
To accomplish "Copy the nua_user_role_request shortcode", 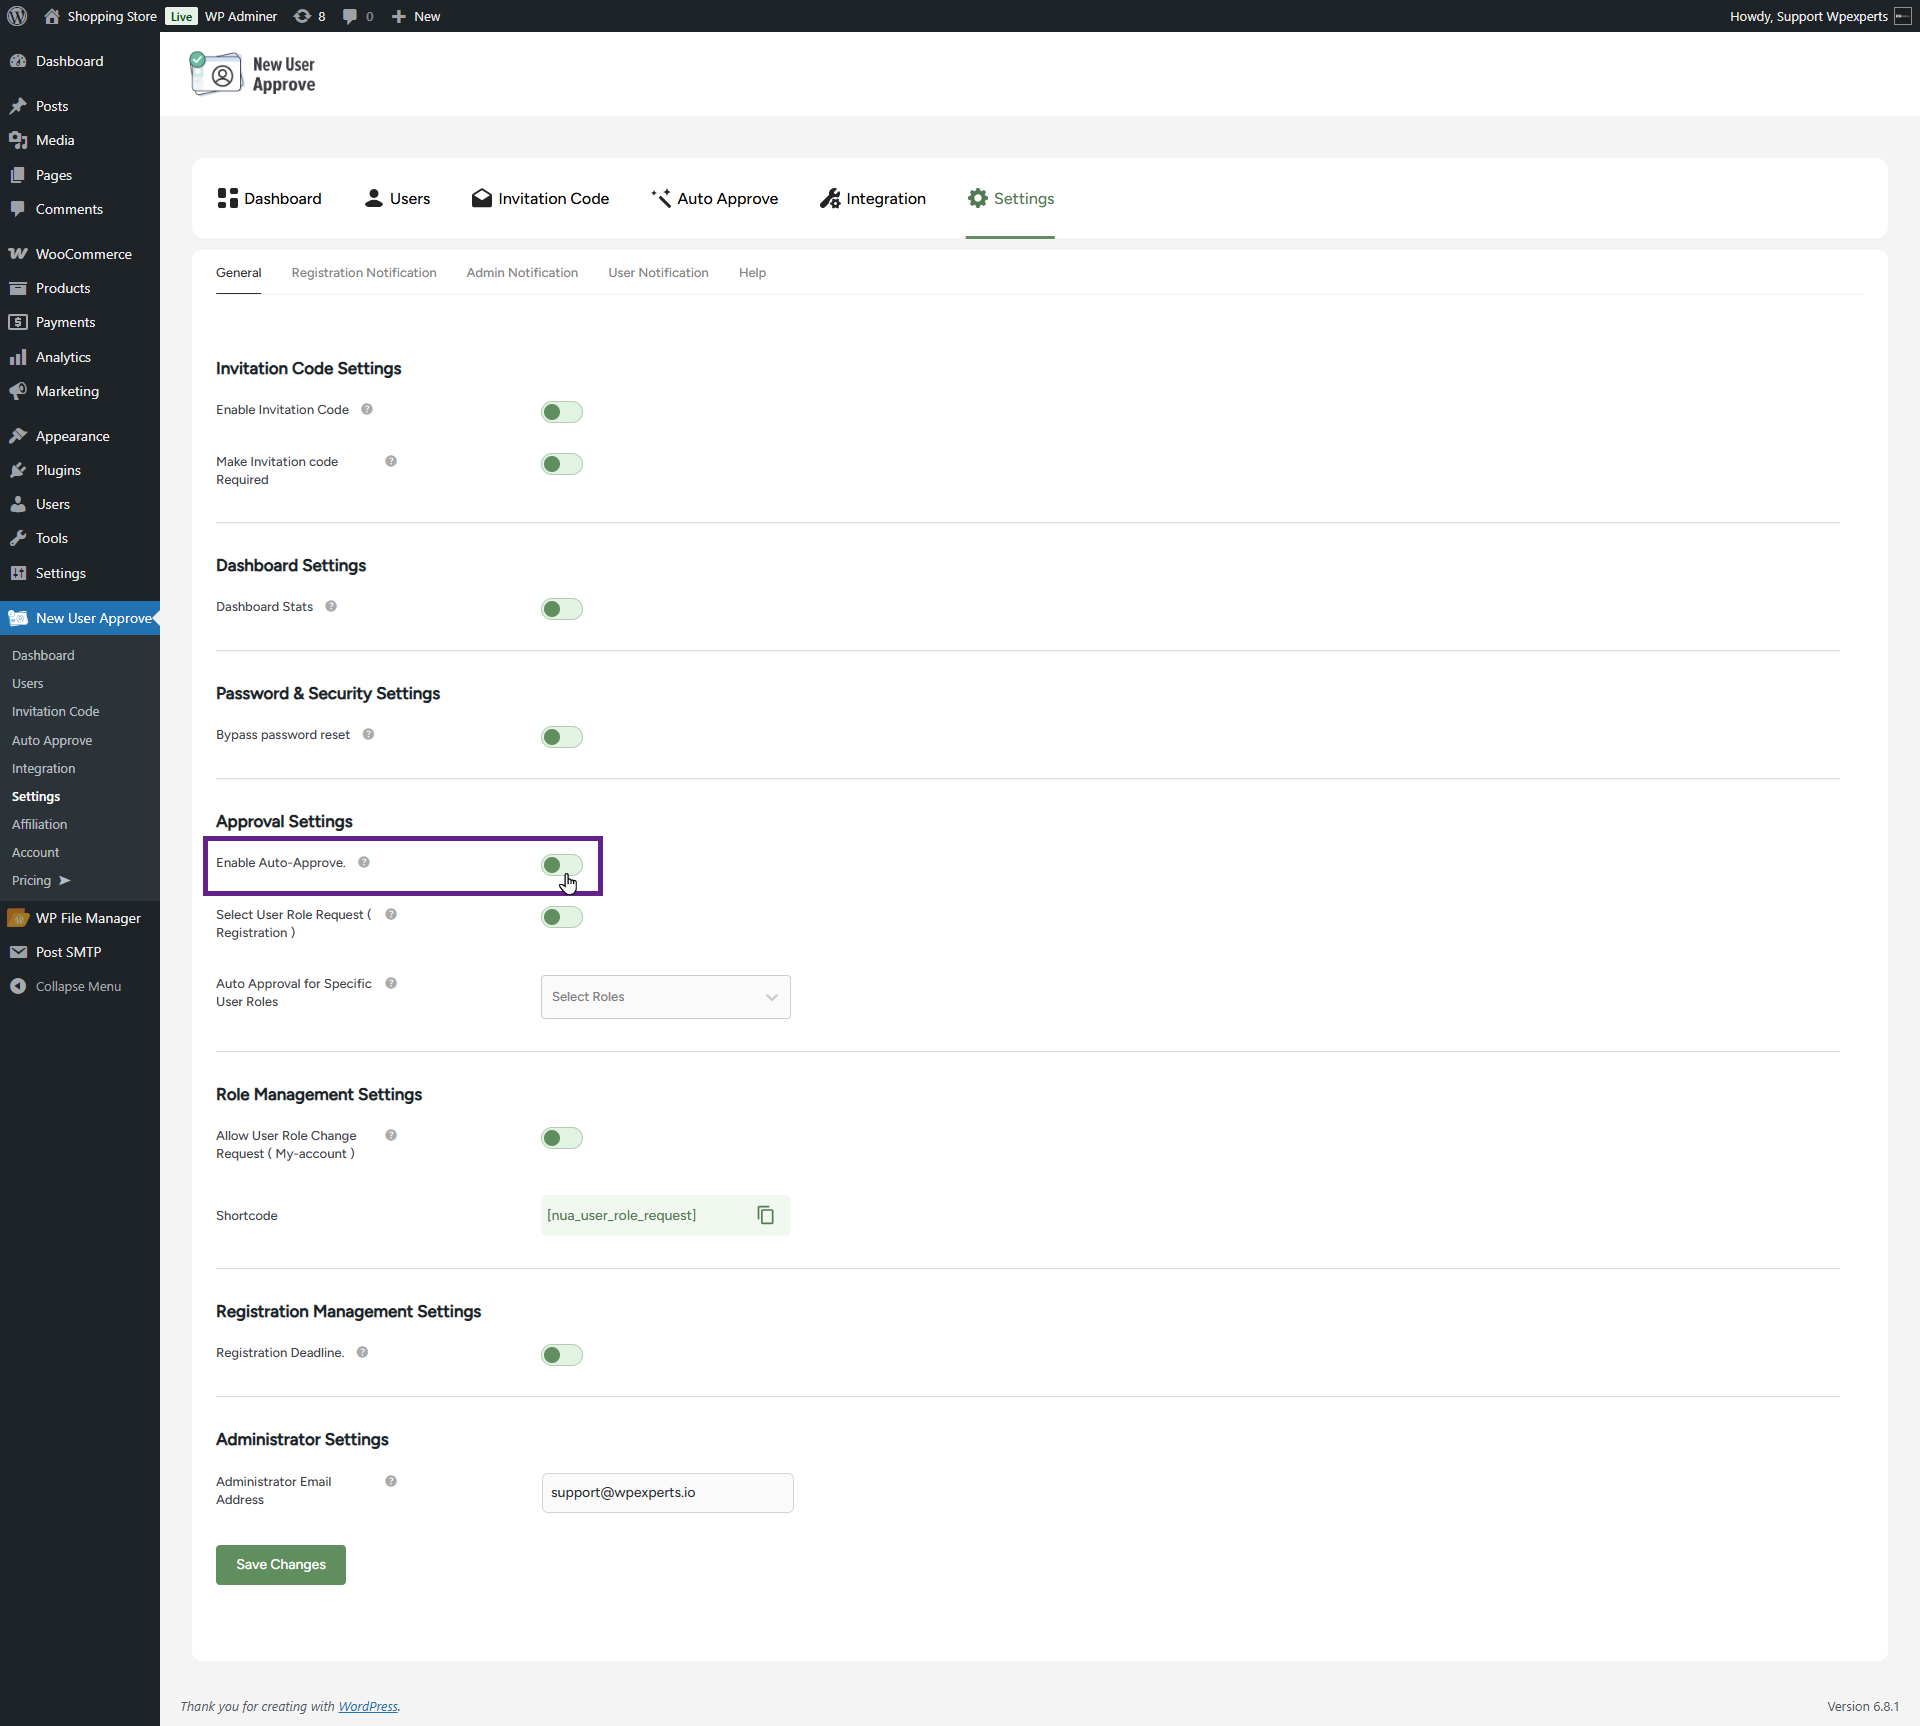I will tap(766, 1215).
